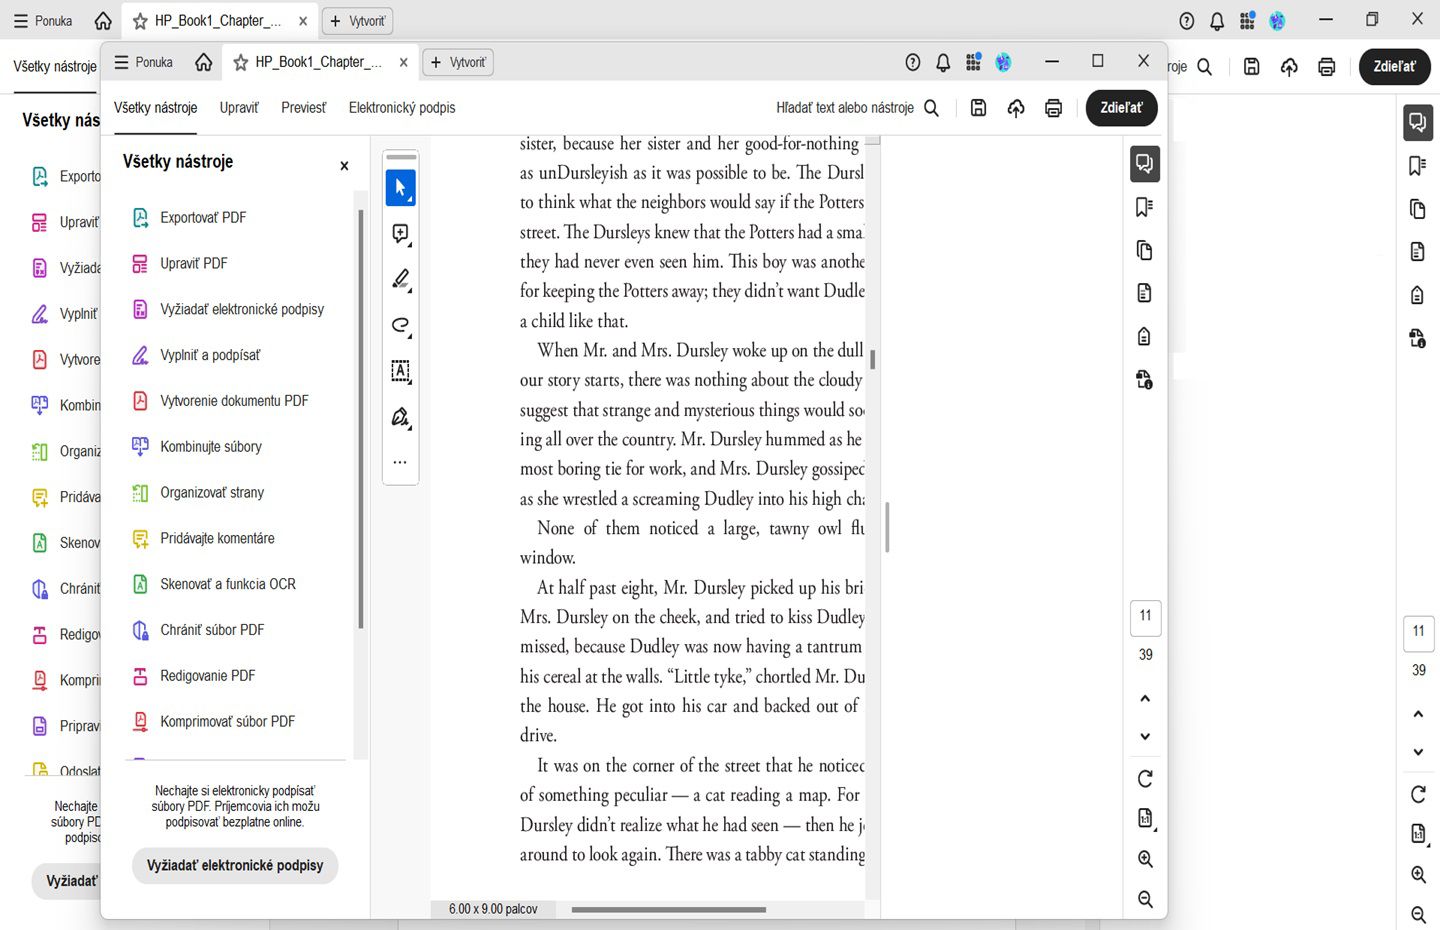1440x930 pixels.
Task: Rotate page clockwise in front window
Action: [x=1145, y=779]
